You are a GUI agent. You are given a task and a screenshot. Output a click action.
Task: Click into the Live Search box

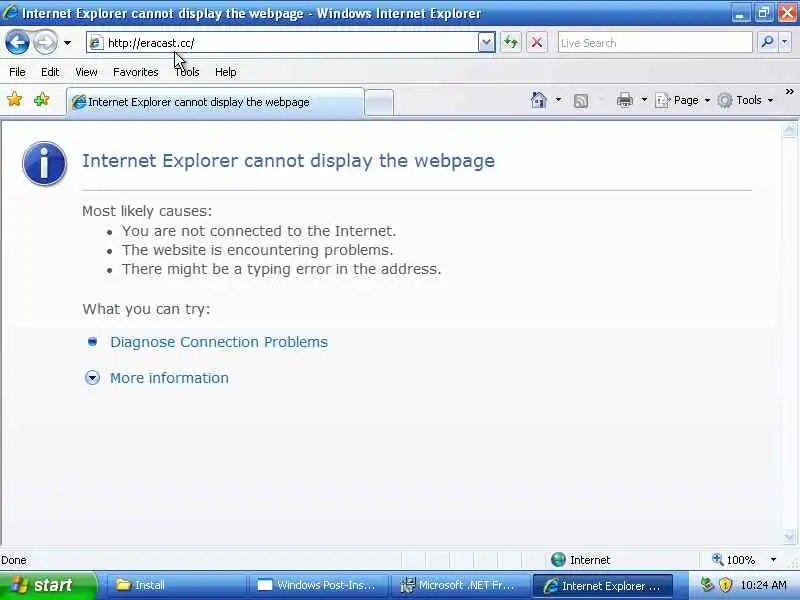(x=655, y=43)
